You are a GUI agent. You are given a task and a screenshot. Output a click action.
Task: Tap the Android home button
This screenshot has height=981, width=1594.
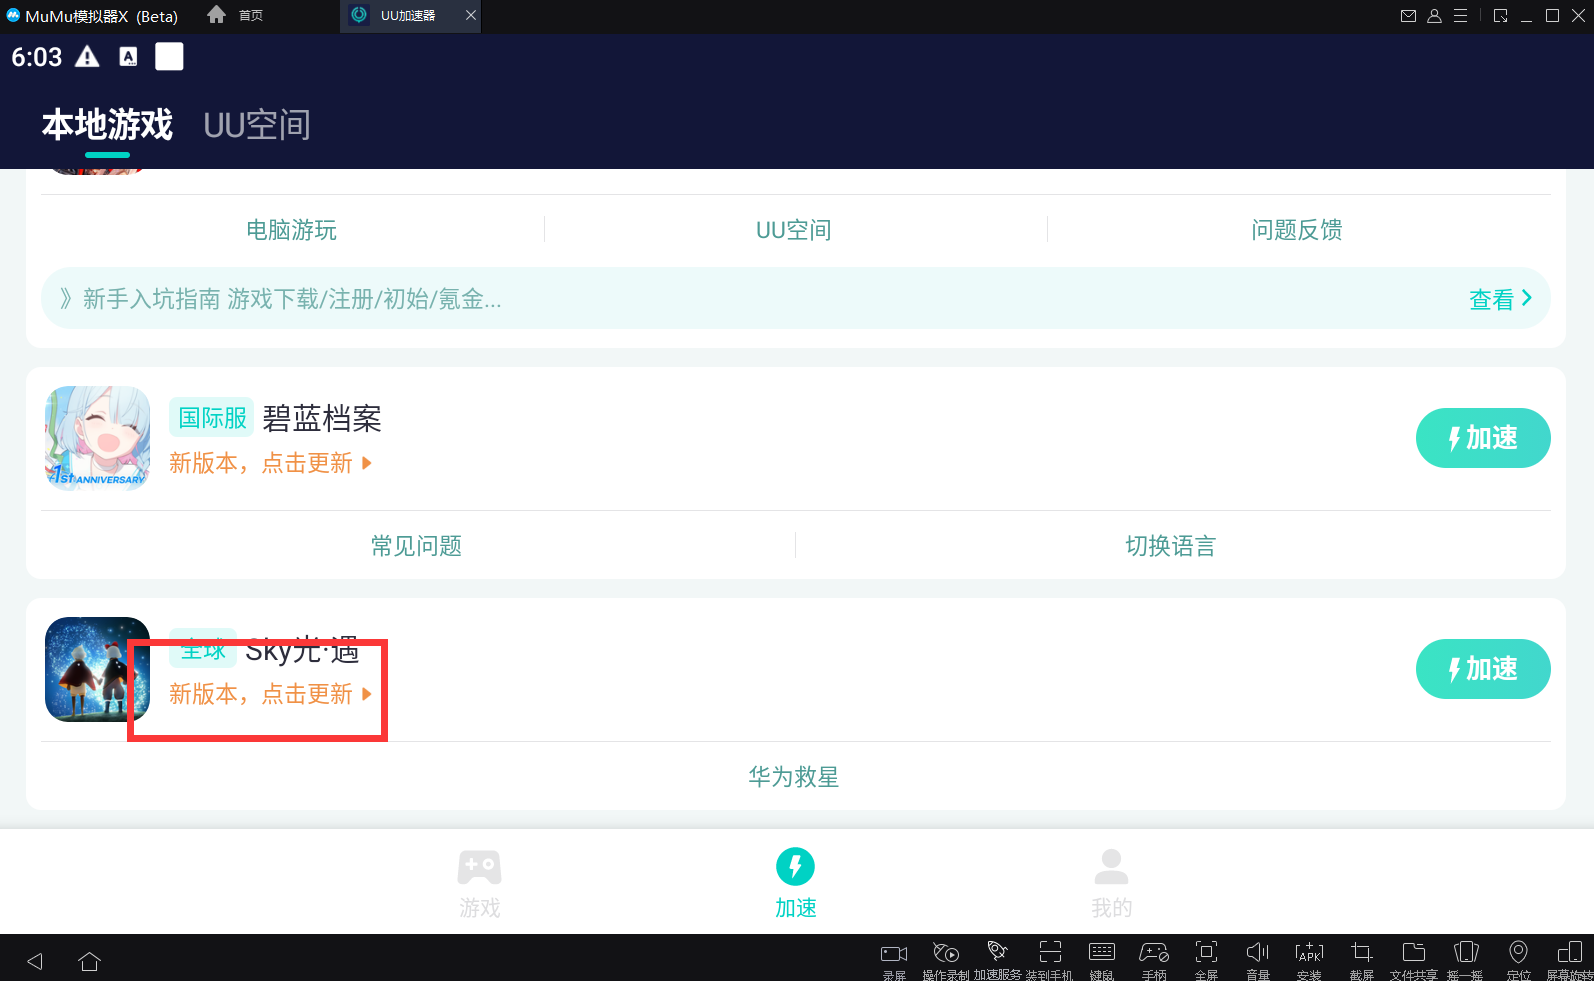tap(89, 961)
